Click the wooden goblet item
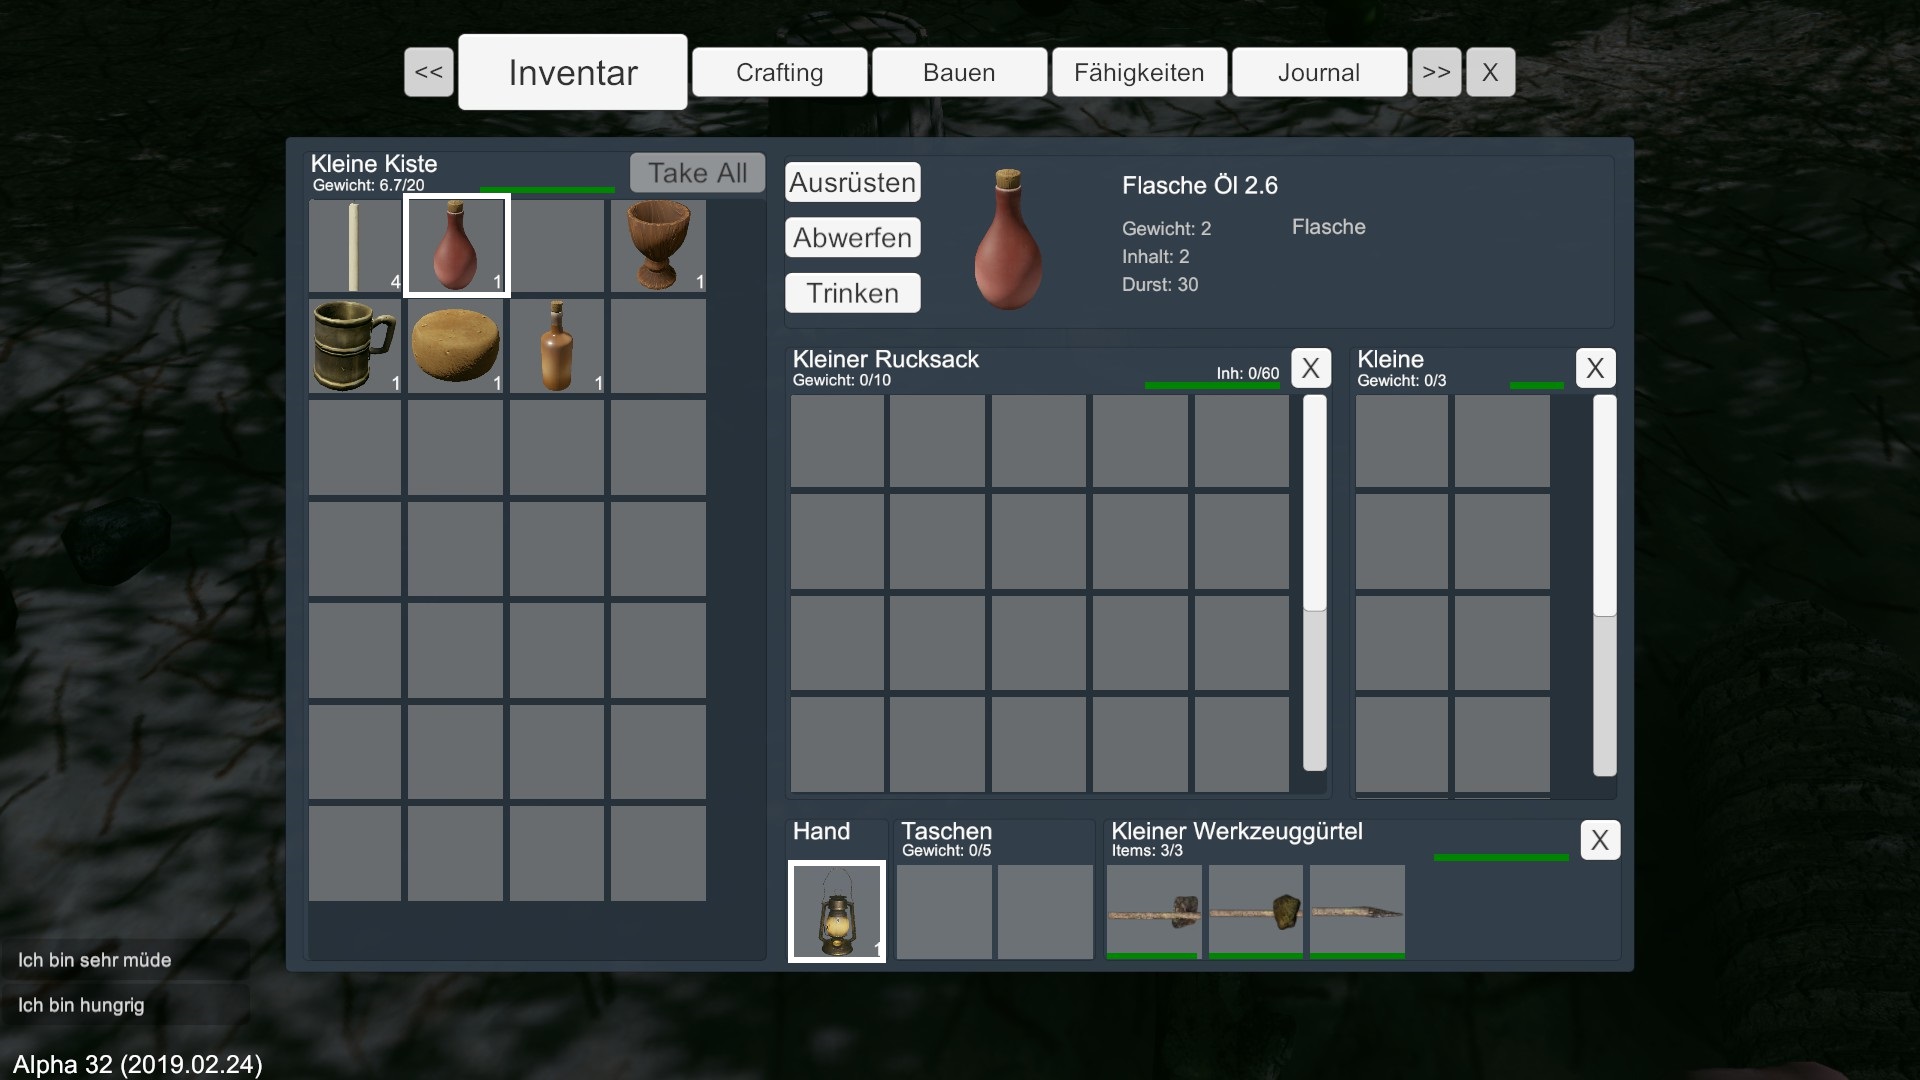The width and height of the screenshot is (1920, 1080). (x=658, y=246)
